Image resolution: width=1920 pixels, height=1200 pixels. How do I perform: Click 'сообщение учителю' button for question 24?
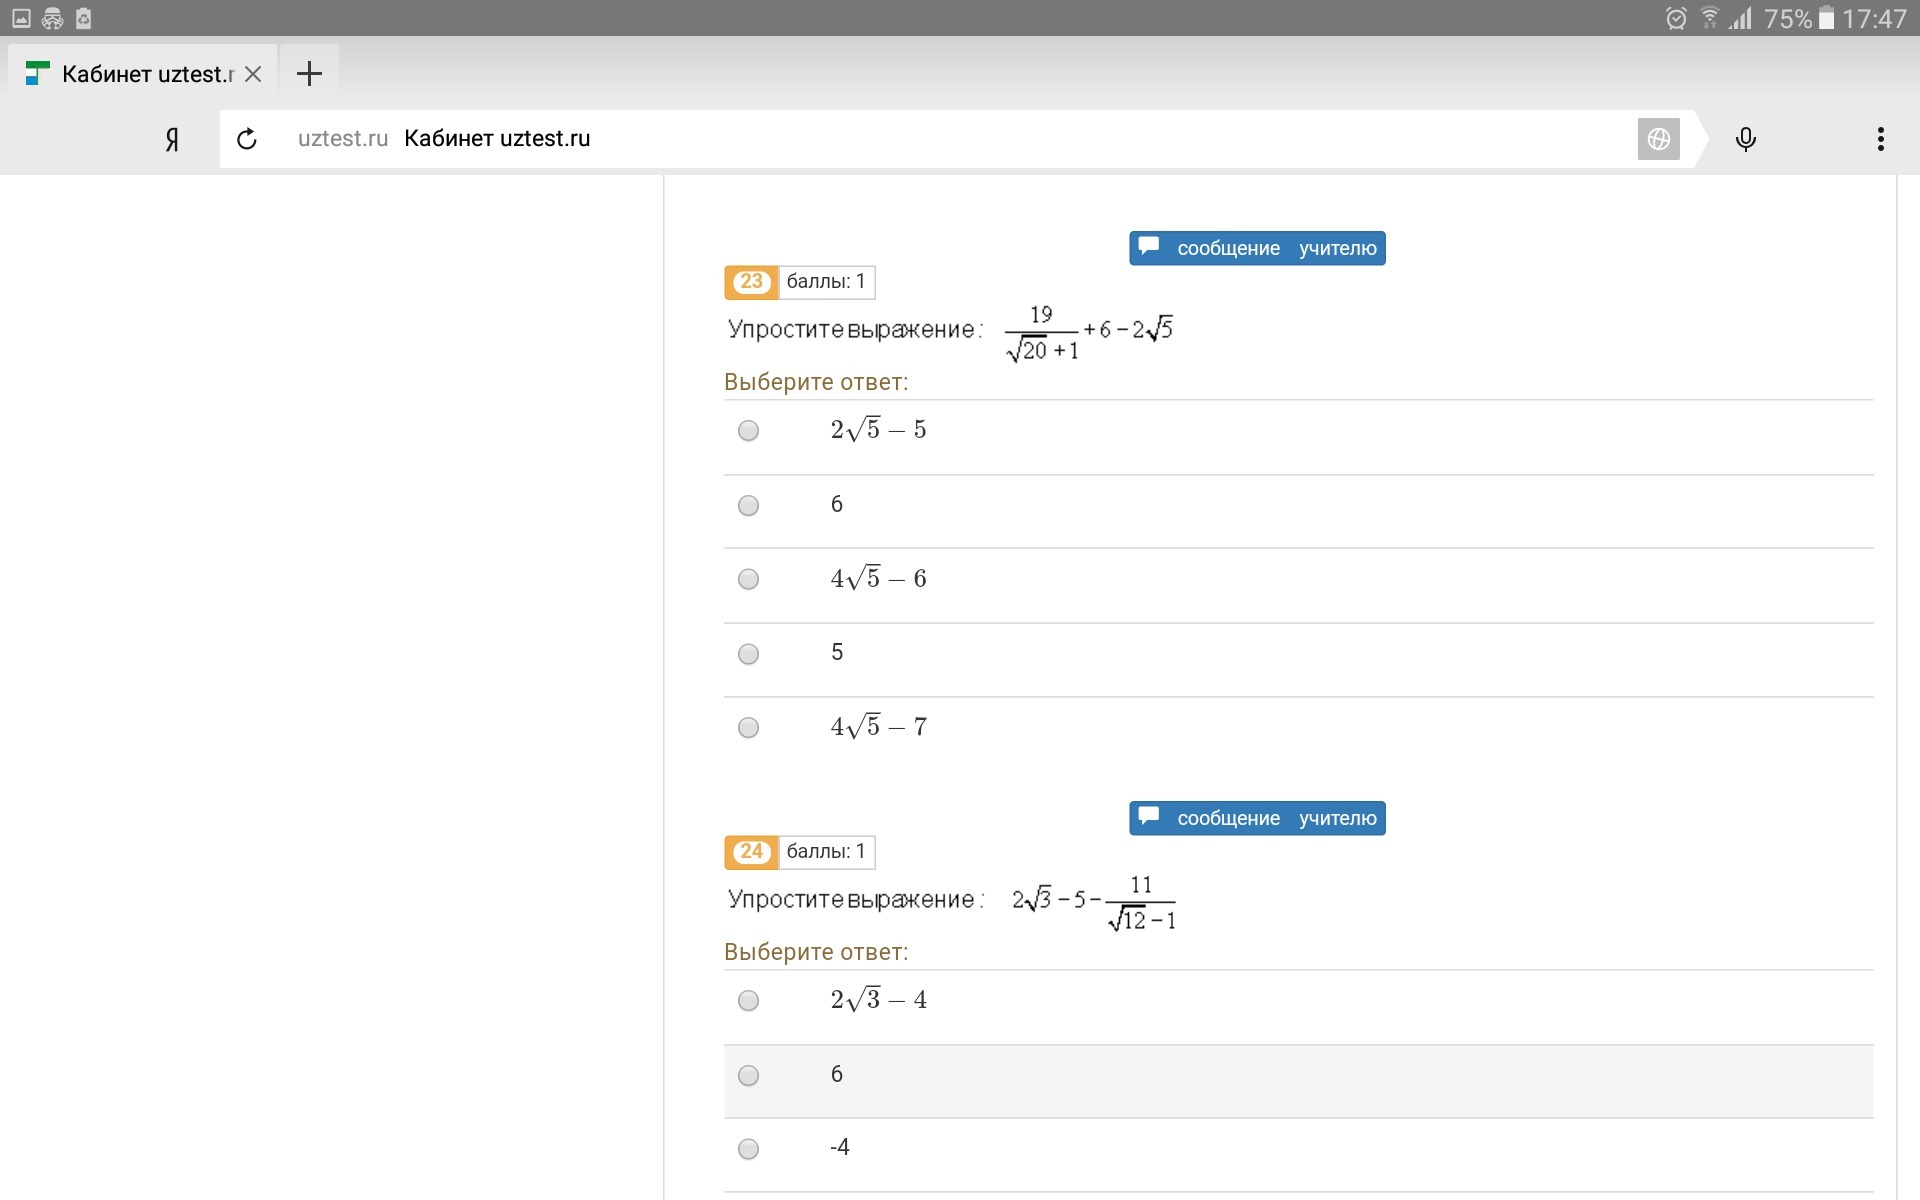coord(1257,818)
